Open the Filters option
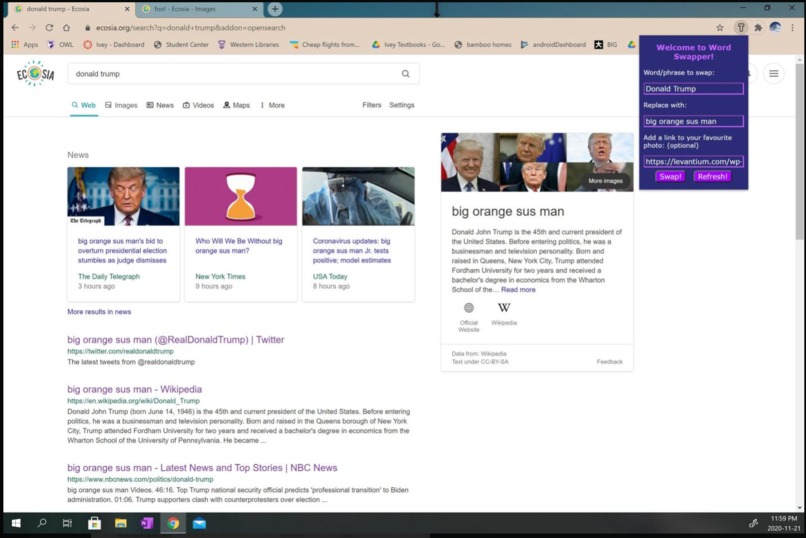This screenshot has width=806, height=538. [372, 105]
